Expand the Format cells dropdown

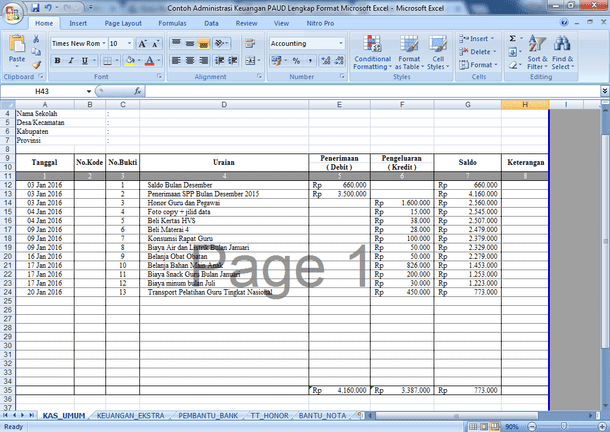(496, 65)
